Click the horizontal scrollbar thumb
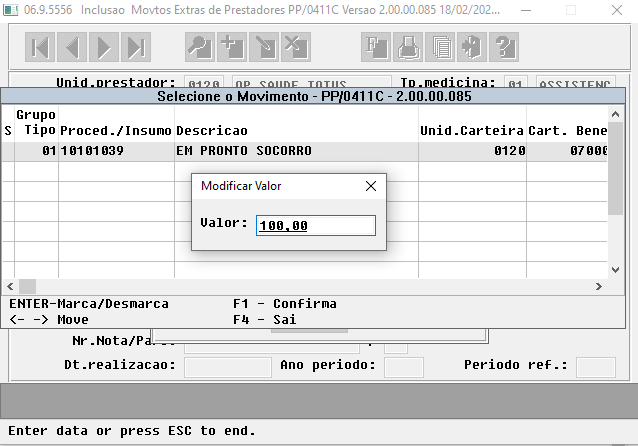The image size is (638, 446). tap(28, 286)
